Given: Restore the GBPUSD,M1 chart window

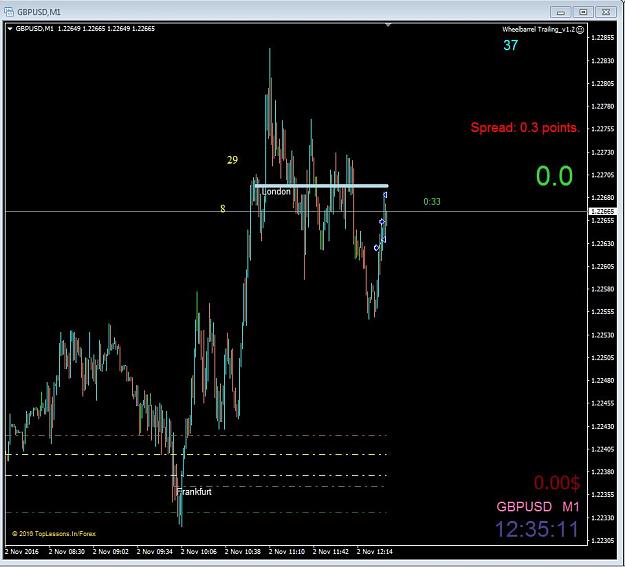Looking at the screenshot, I should (x=583, y=12).
